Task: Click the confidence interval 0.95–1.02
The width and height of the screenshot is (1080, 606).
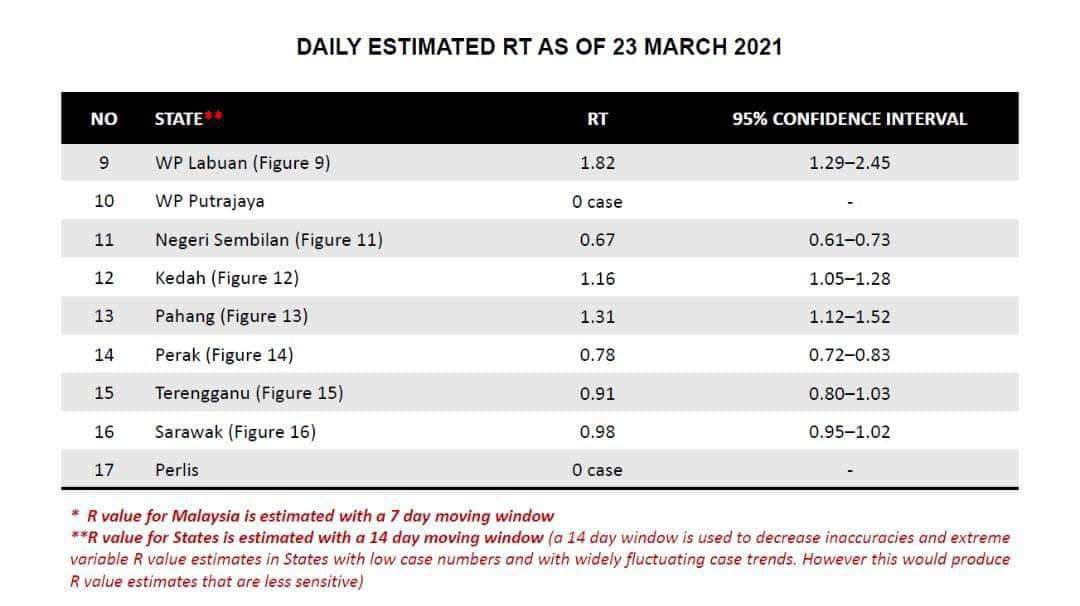Action: (849, 432)
